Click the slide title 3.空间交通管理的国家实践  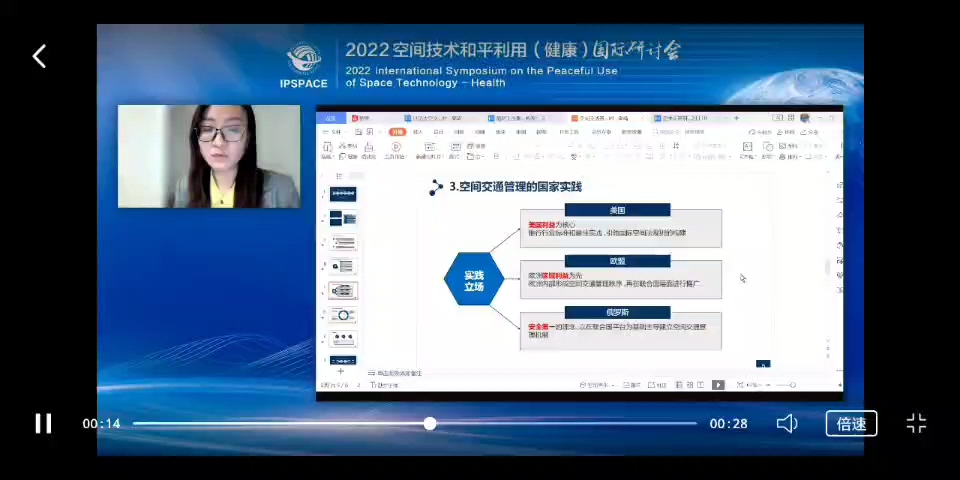(515, 187)
